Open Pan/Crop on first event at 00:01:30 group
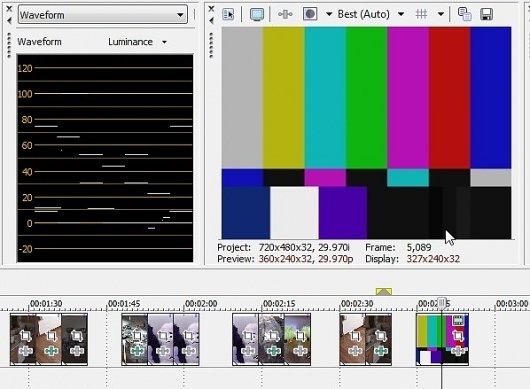The height and width of the screenshot is (389, 530). tap(26, 336)
